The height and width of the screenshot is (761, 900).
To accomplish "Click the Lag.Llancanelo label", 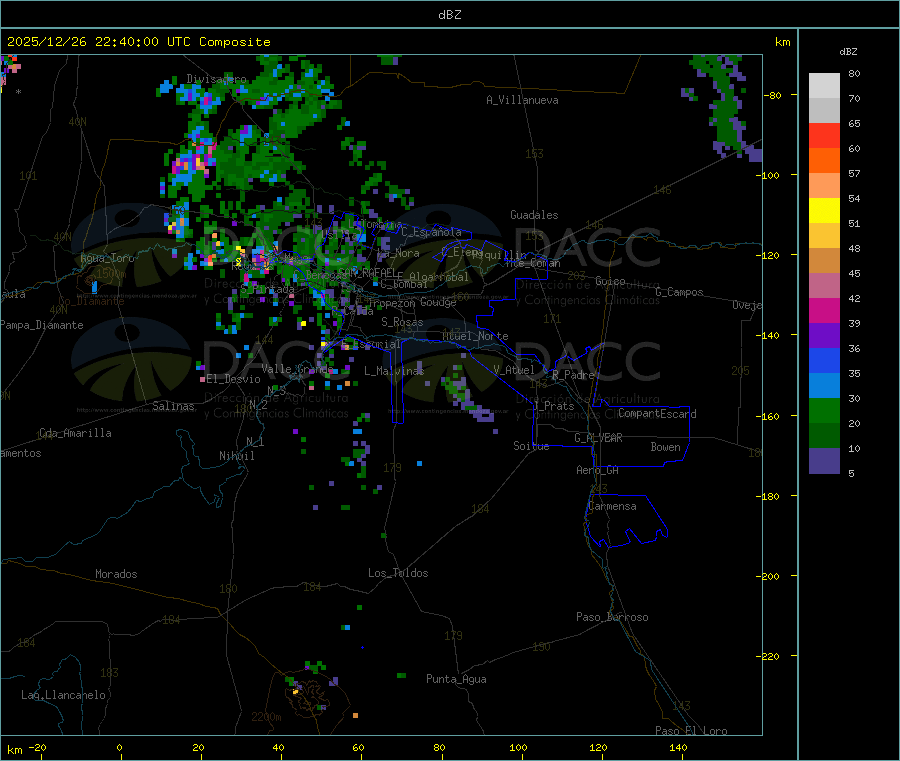I will 64,695.
